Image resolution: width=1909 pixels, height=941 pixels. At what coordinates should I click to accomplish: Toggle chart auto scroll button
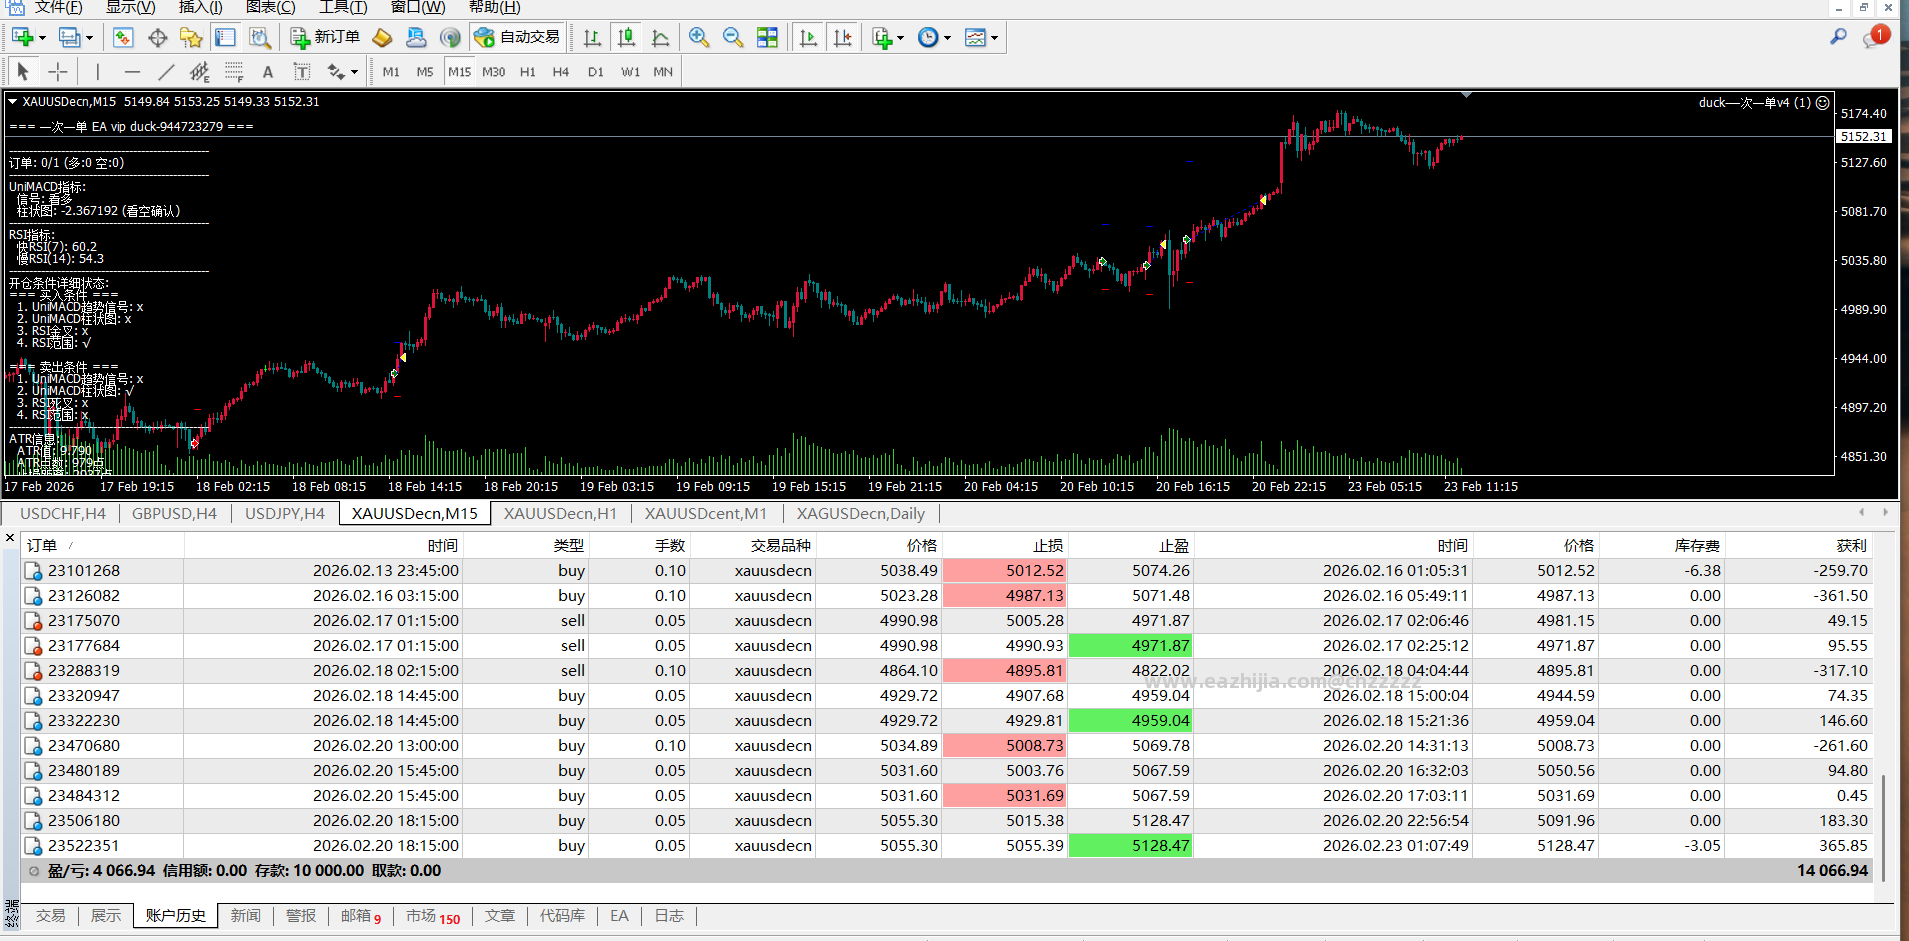[x=808, y=38]
